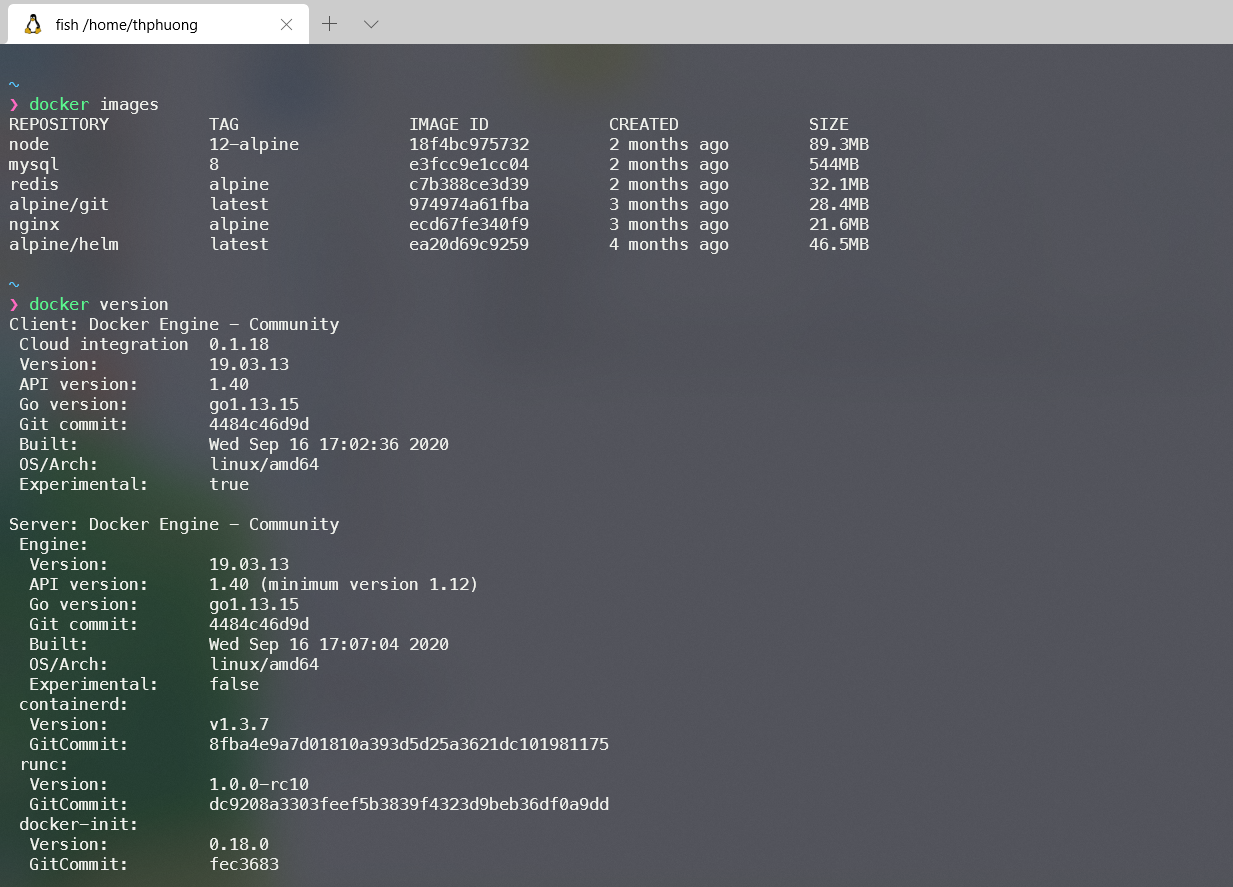
Task: Click the 46.5MB size value
Action: 839,244
